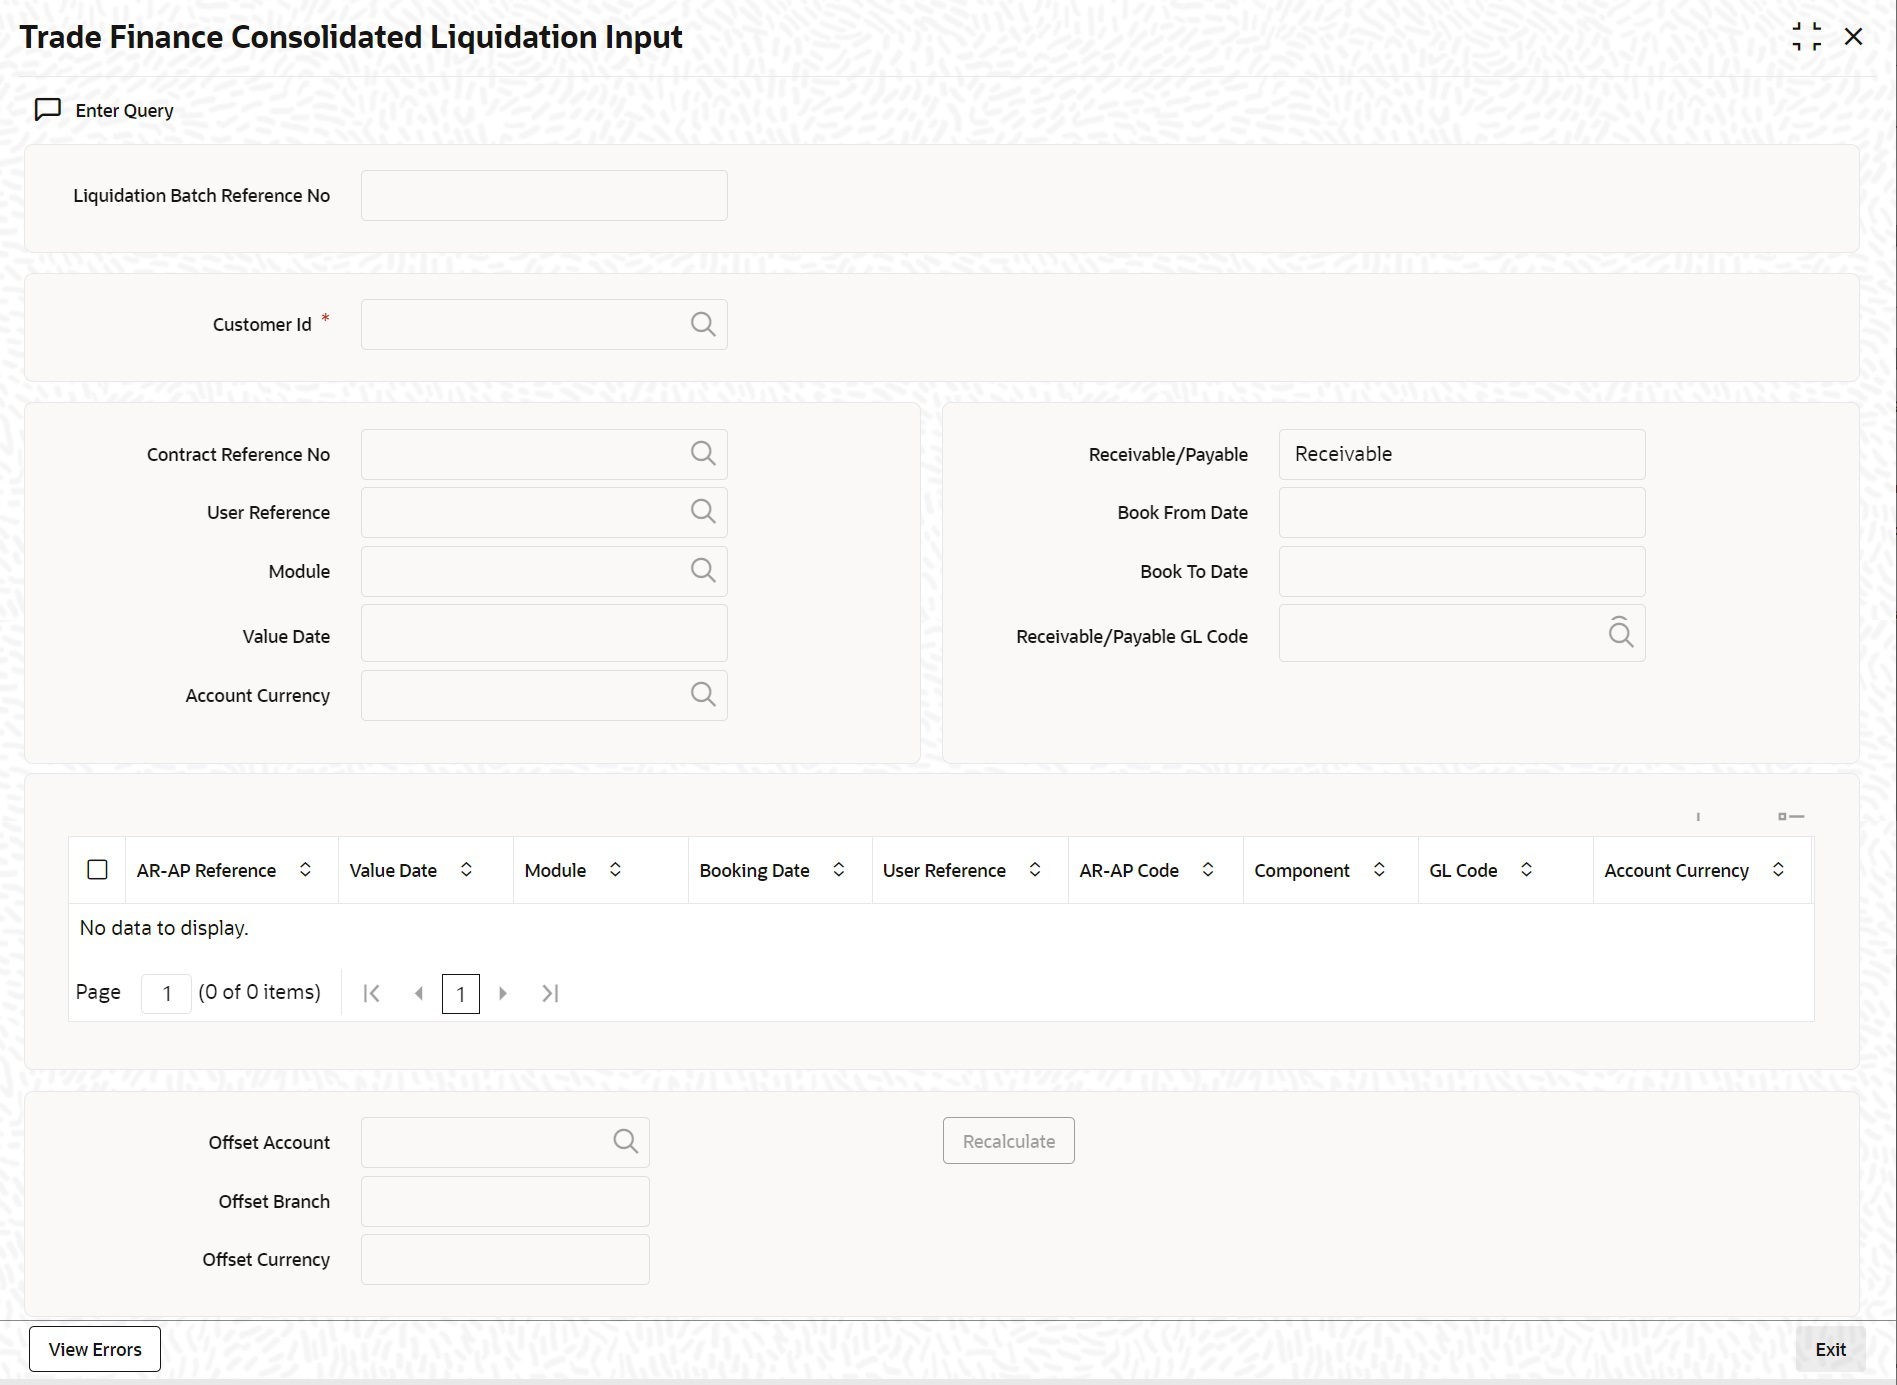1897x1385 pixels.
Task: Click the Enter Query icon
Action: pos(48,110)
